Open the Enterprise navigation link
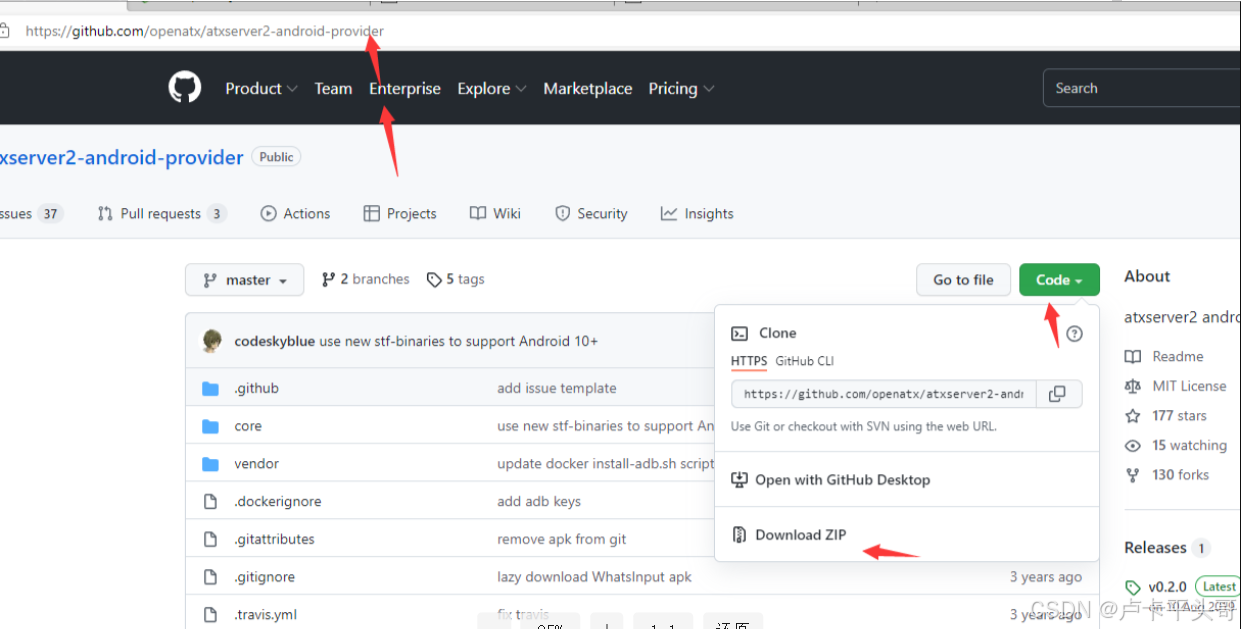Screen dimensions: 1241x629 [x=405, y=88]
